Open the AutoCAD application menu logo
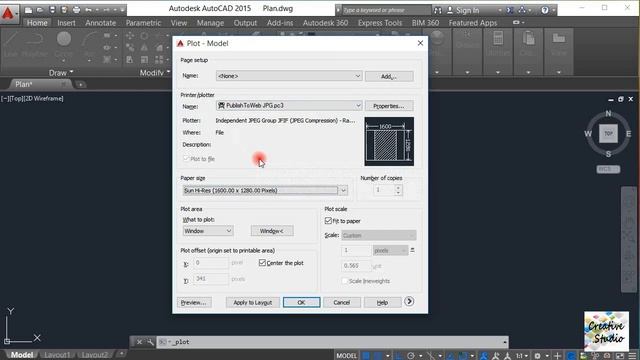The image size is (640, 360). [x=8, y=13]
